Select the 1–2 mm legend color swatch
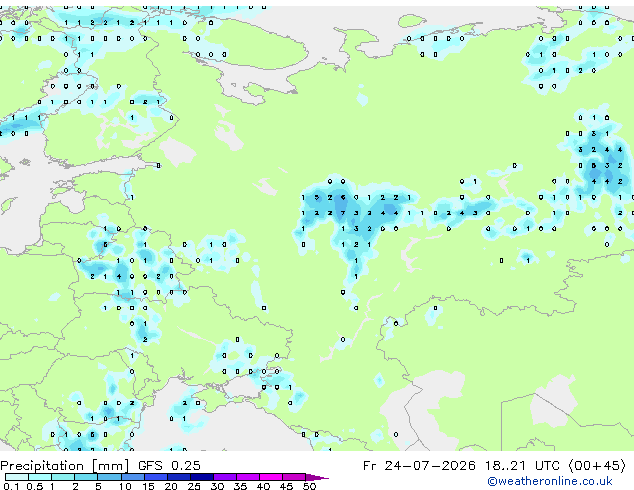Screen dimensions: 634x490 [x=63, y=477]
